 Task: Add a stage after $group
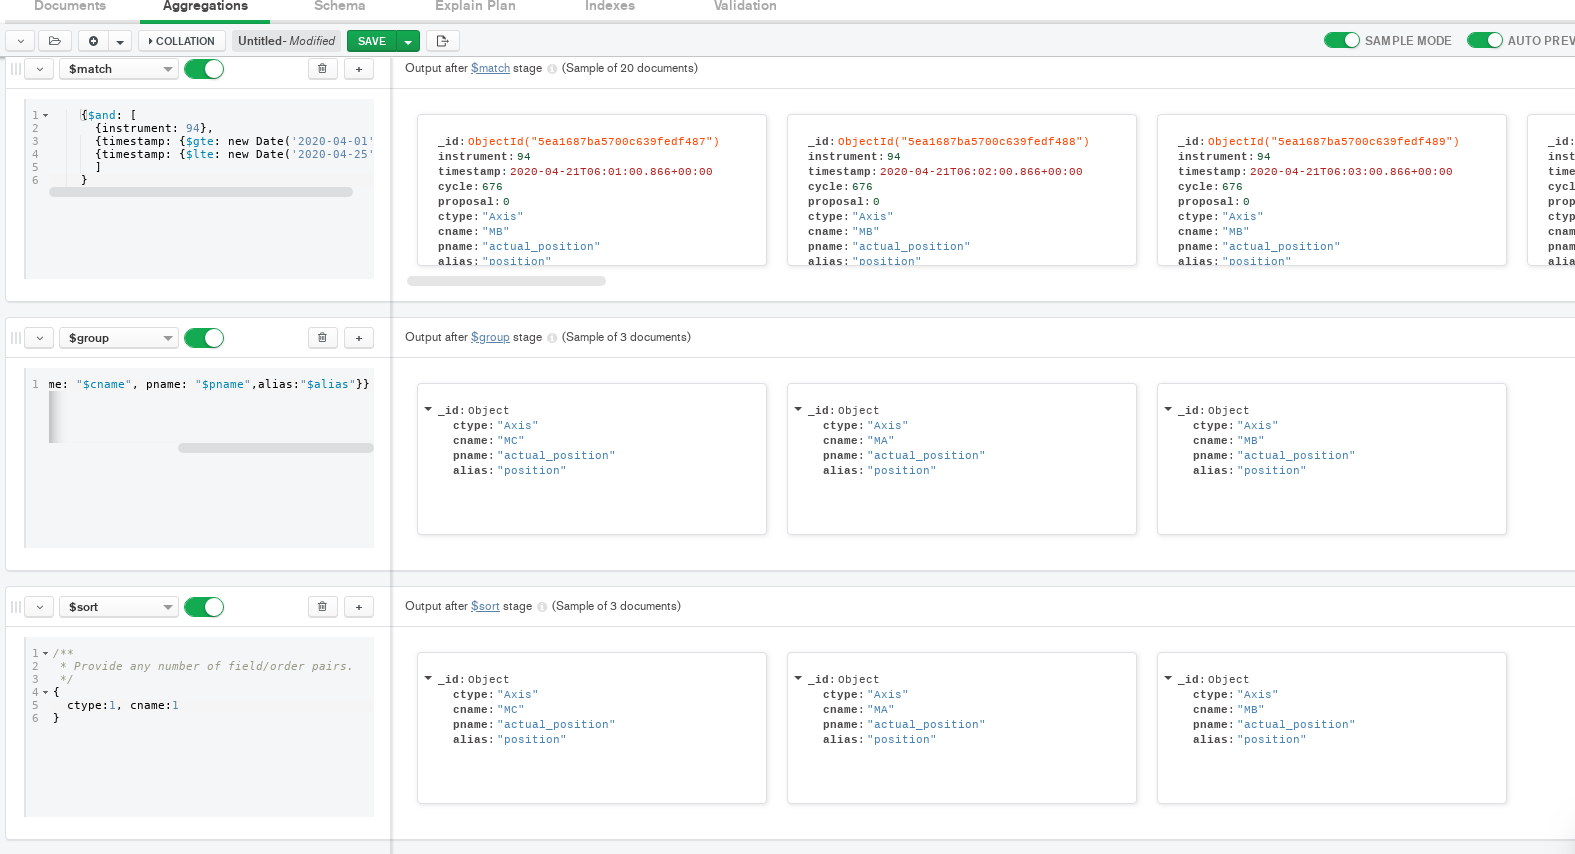pyautogui.click(x=359, y=338)
